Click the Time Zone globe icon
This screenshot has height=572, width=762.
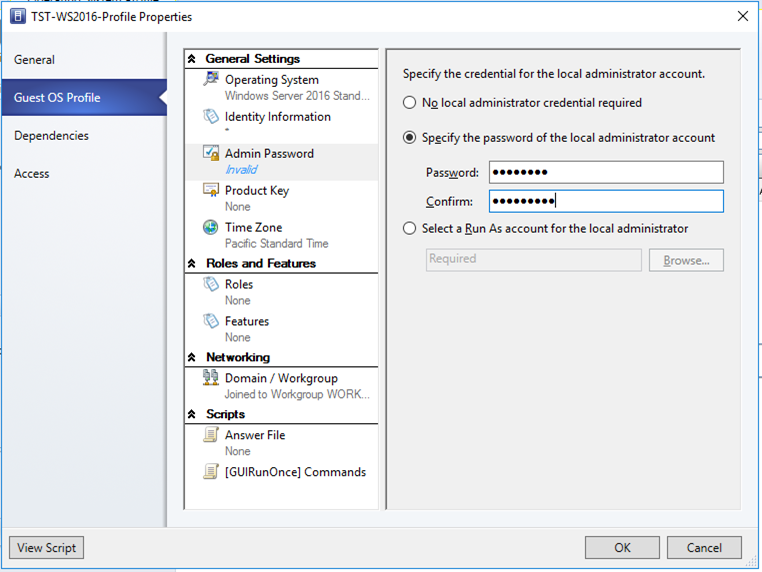click(x=211, y=227)
